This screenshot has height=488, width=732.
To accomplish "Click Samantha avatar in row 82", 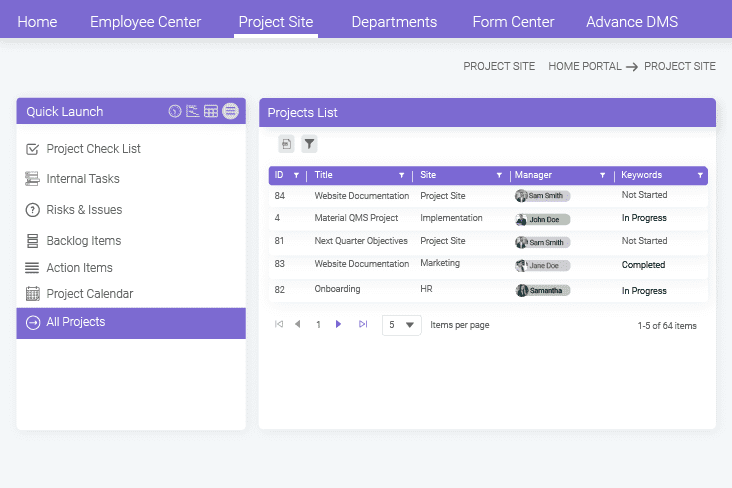I will (521, 290).
